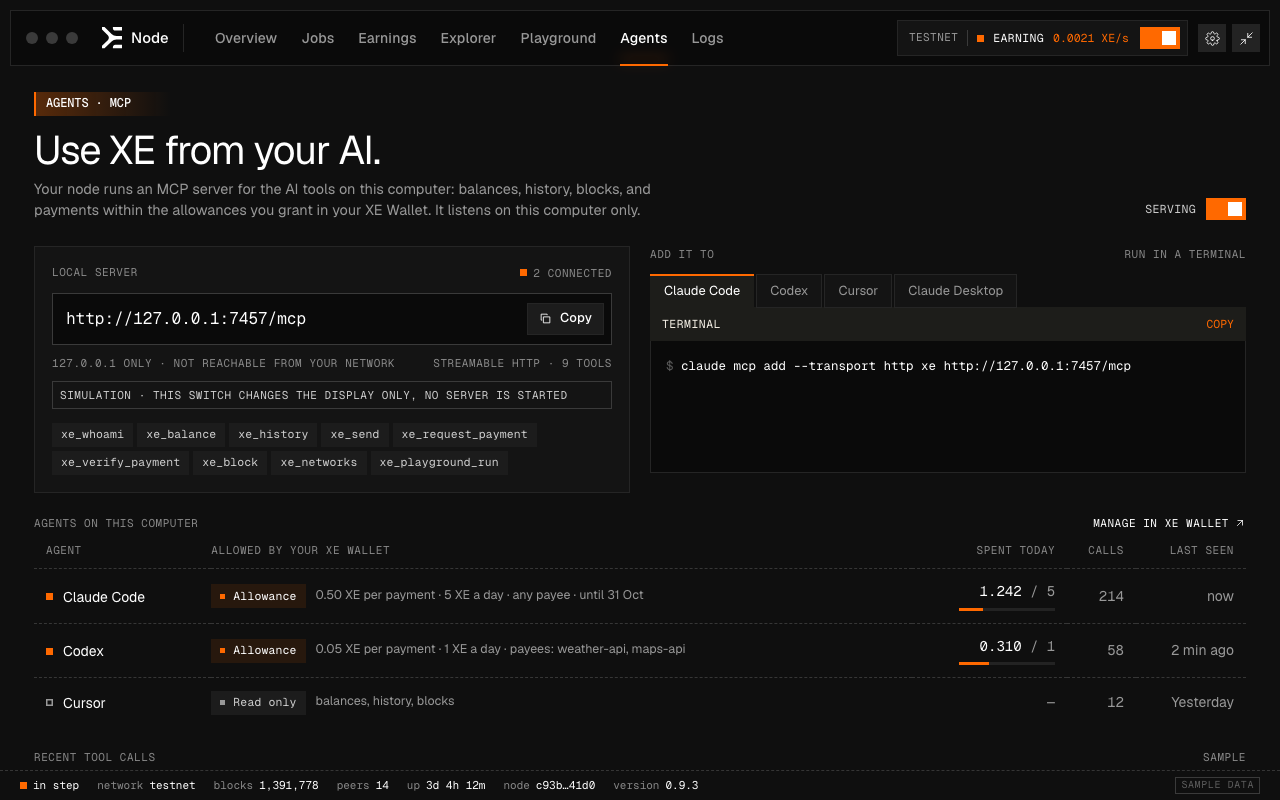Click the terminal claude mcp add command

906,366
